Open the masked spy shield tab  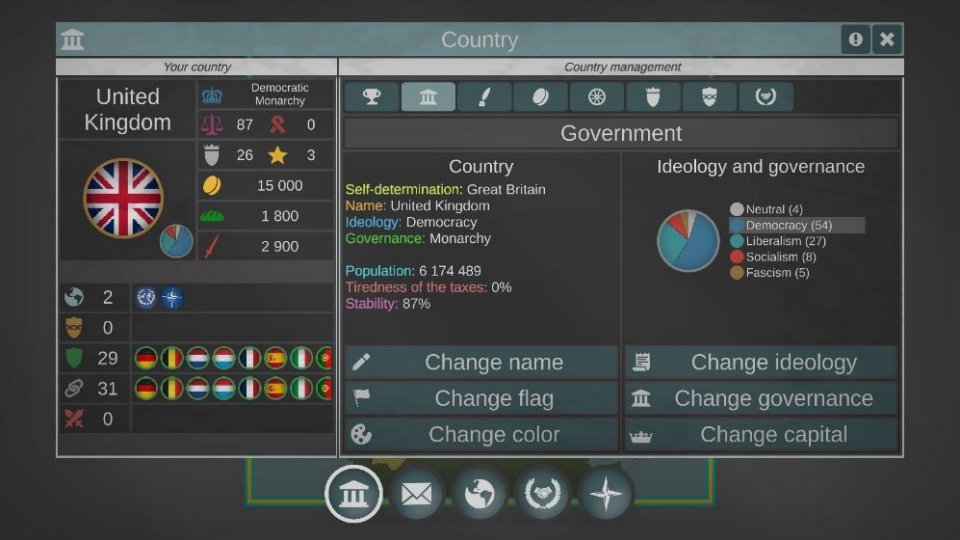point(710,97)
